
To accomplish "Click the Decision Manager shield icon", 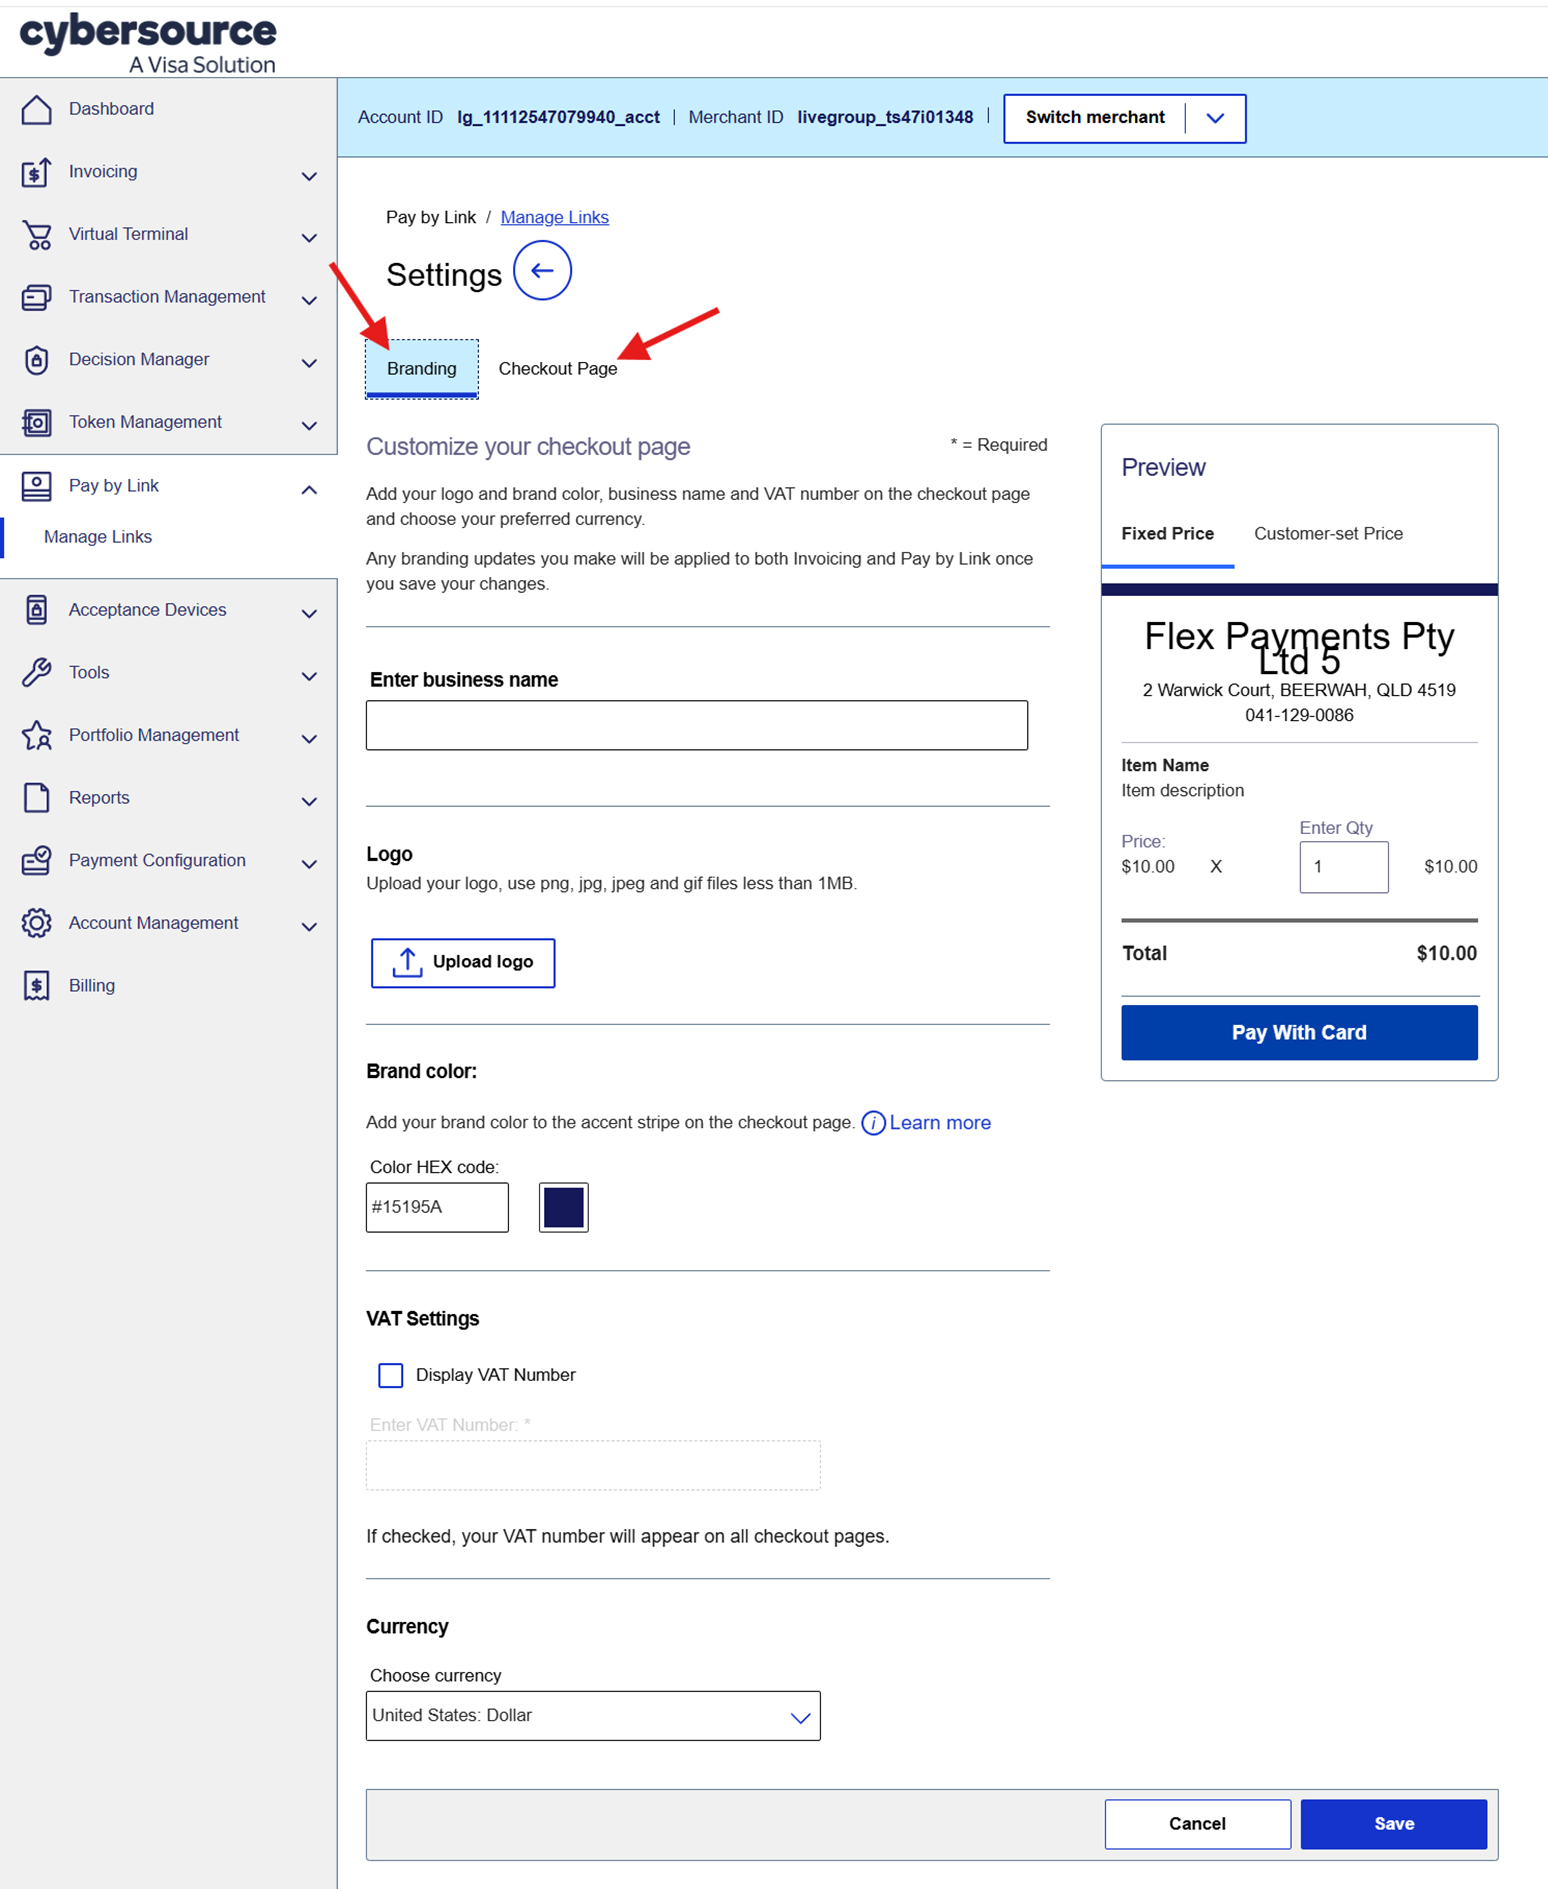I will (x=37, y=360).
